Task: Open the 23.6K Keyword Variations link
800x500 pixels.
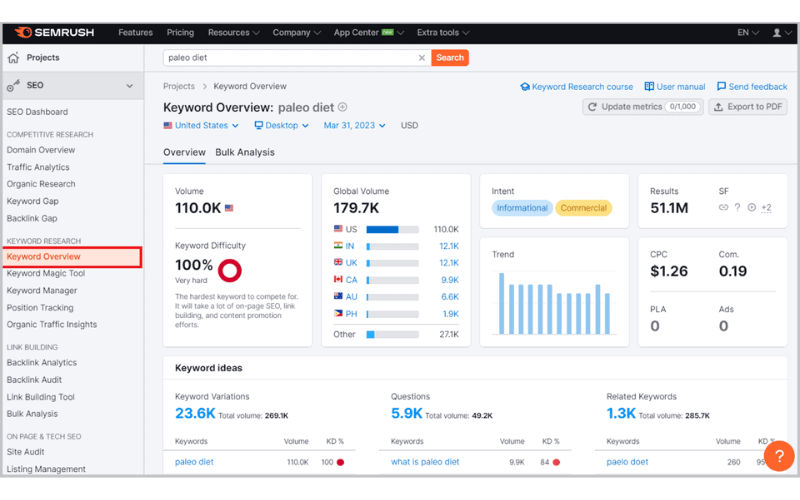Action: pyautogui.click(x=195, y=413)
